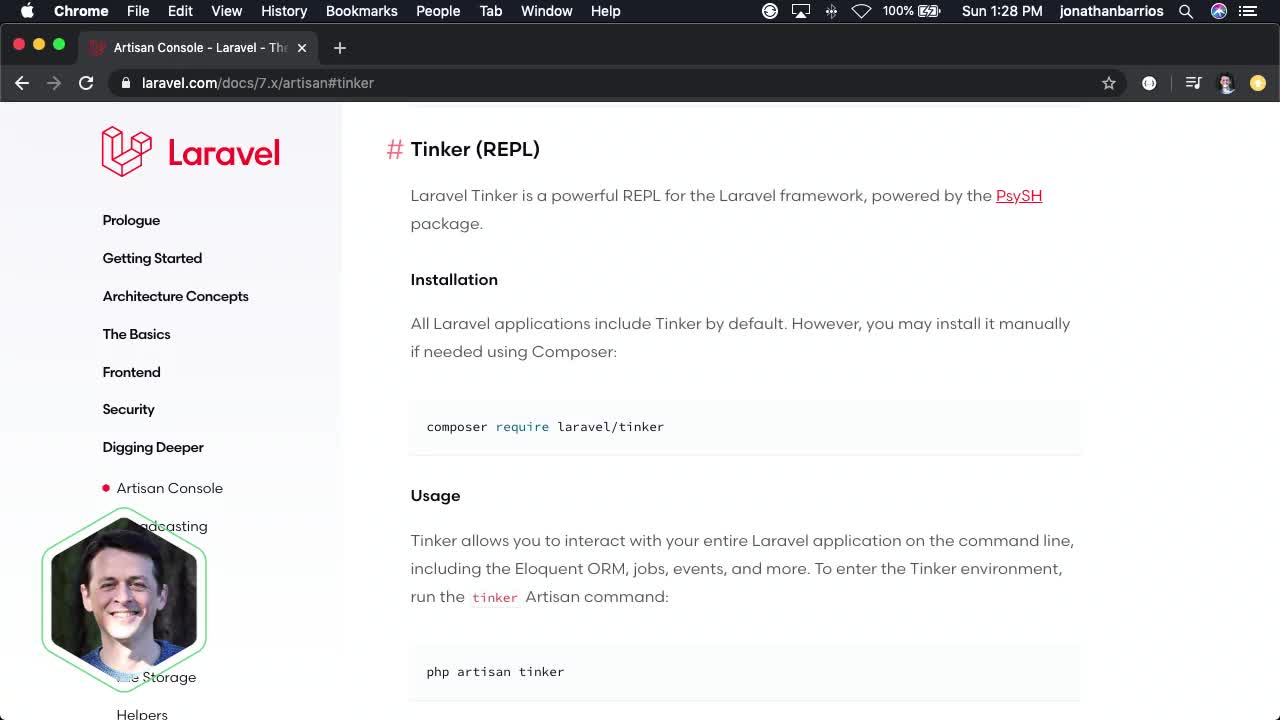This screenshot has height=720, width=1280.
Task: Click the Tinker (REPL) section anchor link
Action: tap(394, 149)
